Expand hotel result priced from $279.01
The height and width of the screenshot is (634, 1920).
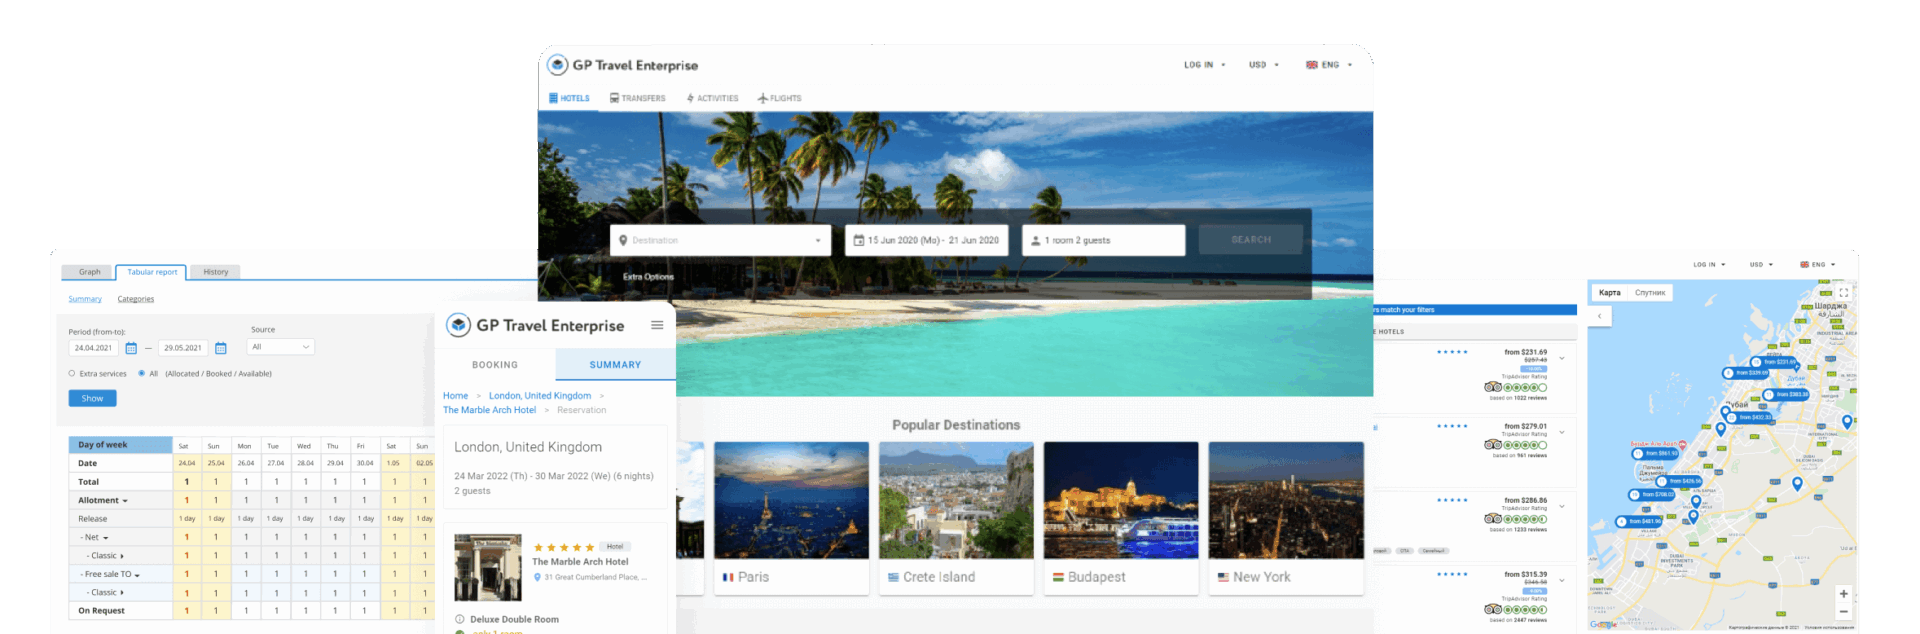tap(1562, 432)
